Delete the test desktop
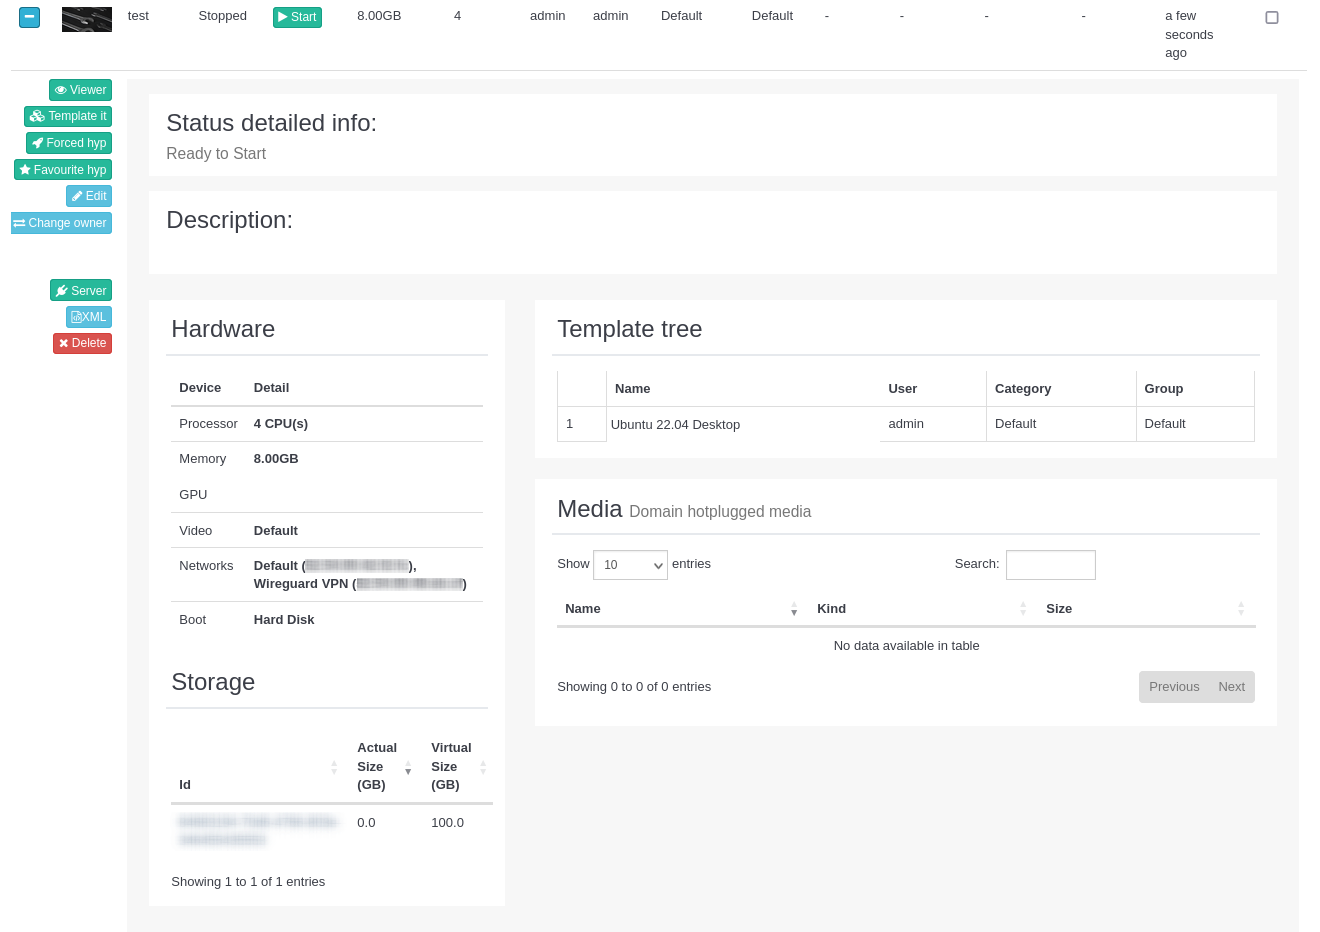Screen dimensions: 1320x932 tap(82, 343)
